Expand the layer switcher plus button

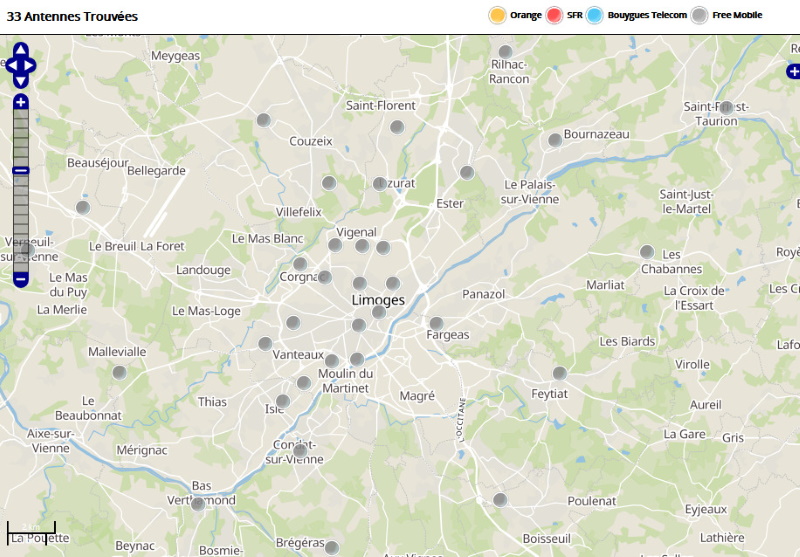tap(793, 71)
